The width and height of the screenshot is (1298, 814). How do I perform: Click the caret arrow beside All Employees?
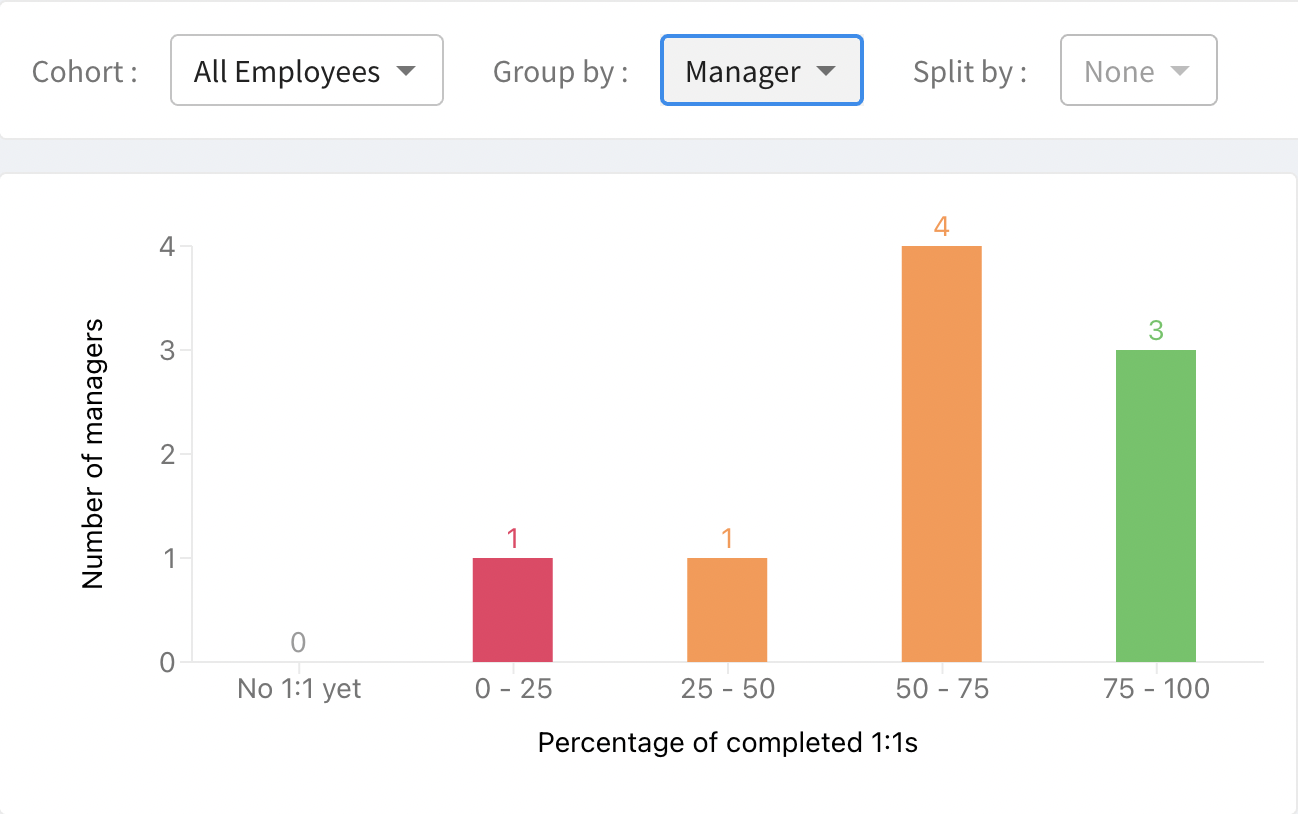point(405,72)
